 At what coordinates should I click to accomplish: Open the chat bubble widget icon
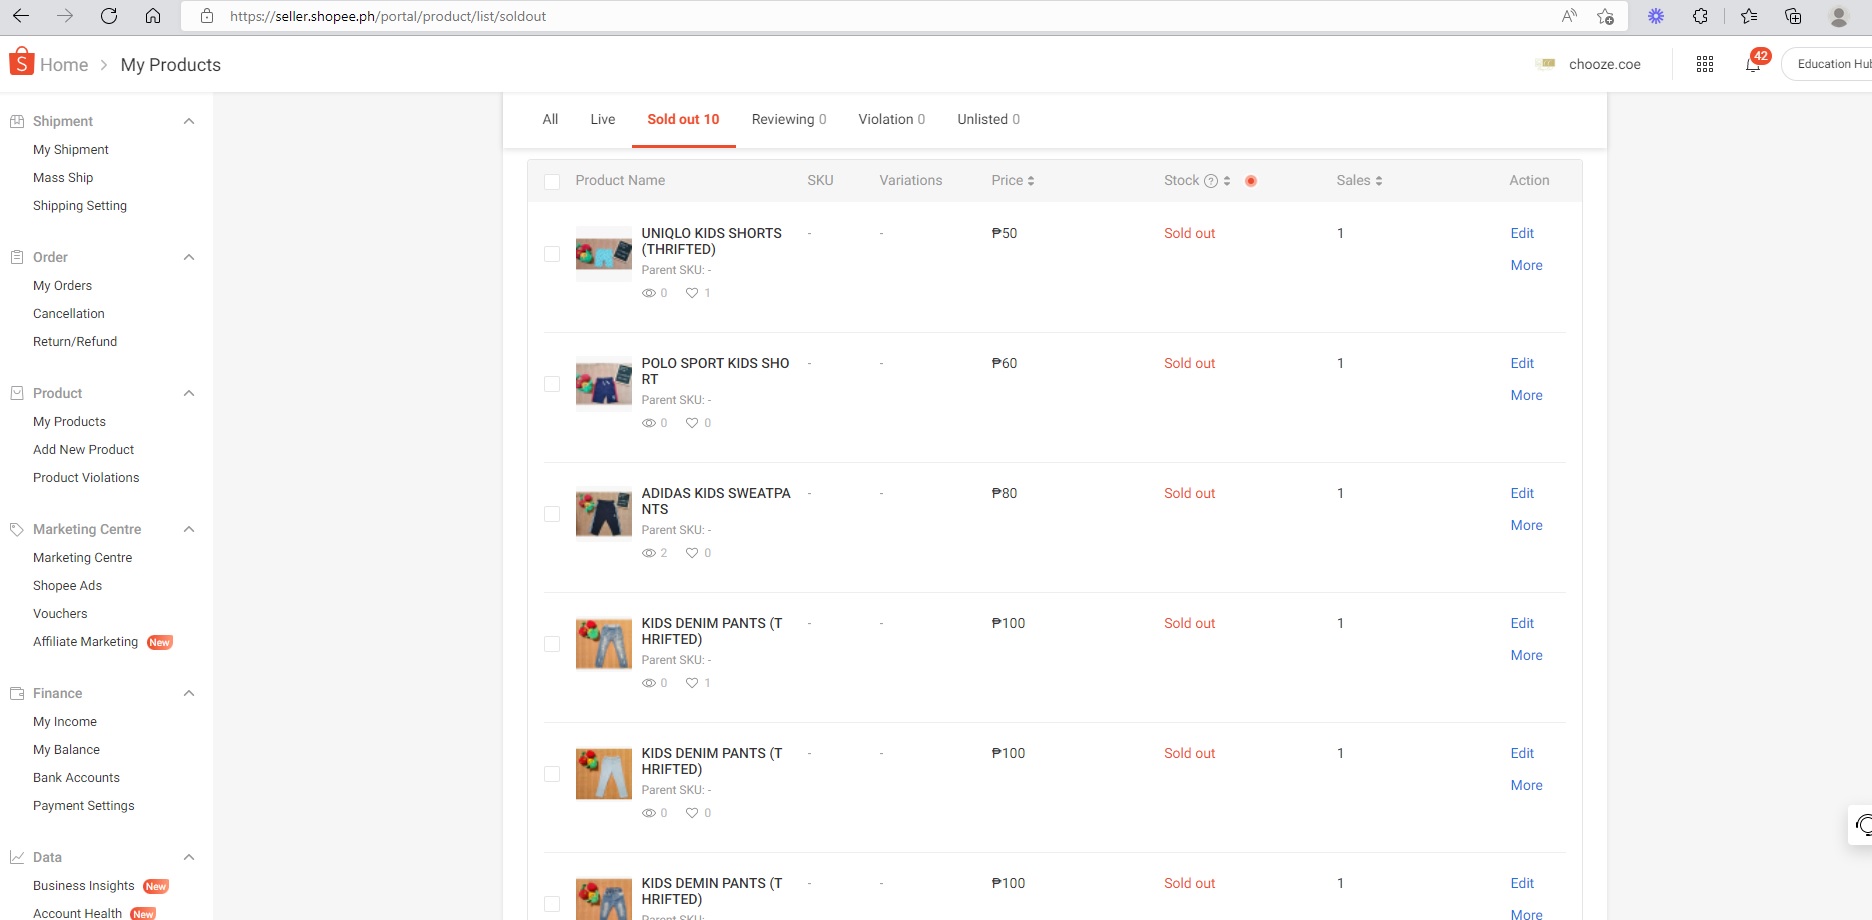(x=1863, y=825)
